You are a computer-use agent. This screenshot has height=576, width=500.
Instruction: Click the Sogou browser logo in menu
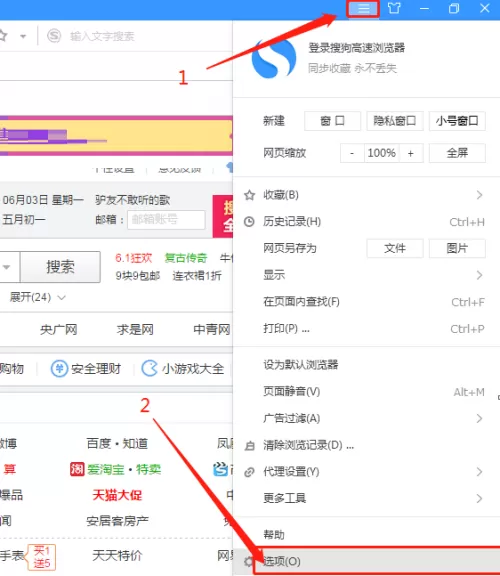tap(274, 59)
